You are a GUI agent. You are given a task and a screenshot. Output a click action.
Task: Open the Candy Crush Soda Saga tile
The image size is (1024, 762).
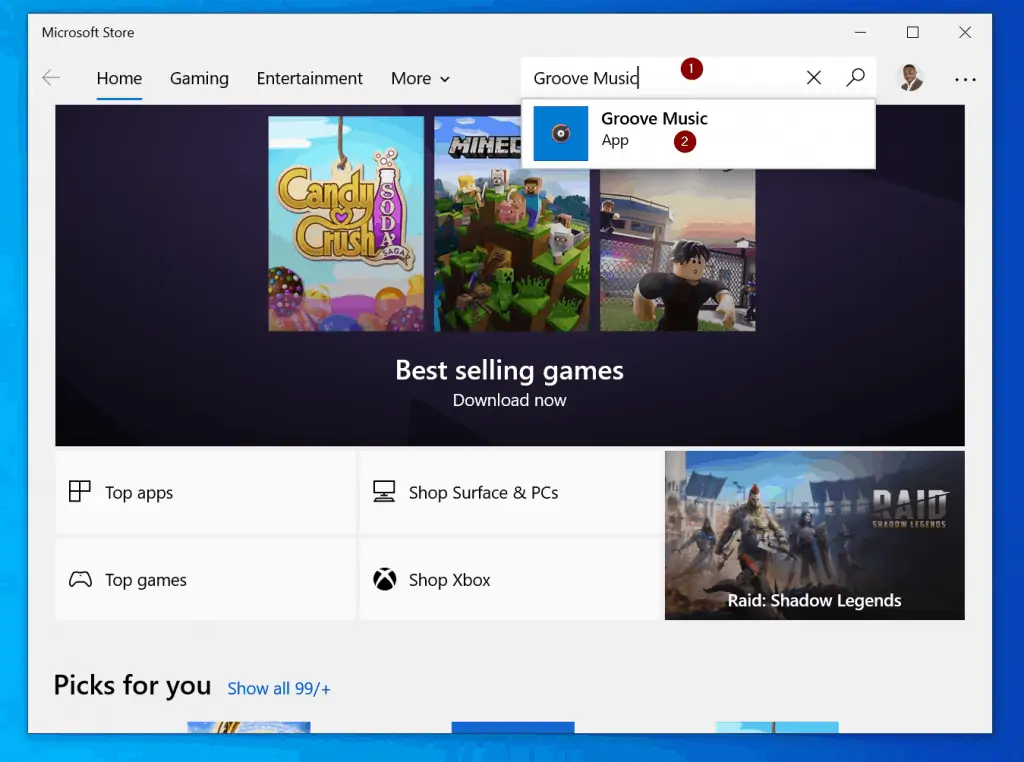(346, 223)
